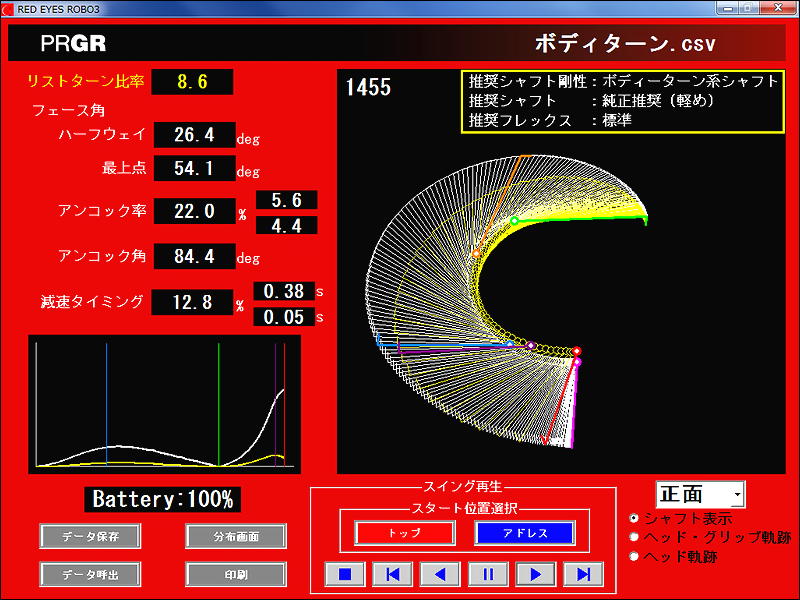
Task: Open the 分布画面 distribution screen
Action: [236, 536]
